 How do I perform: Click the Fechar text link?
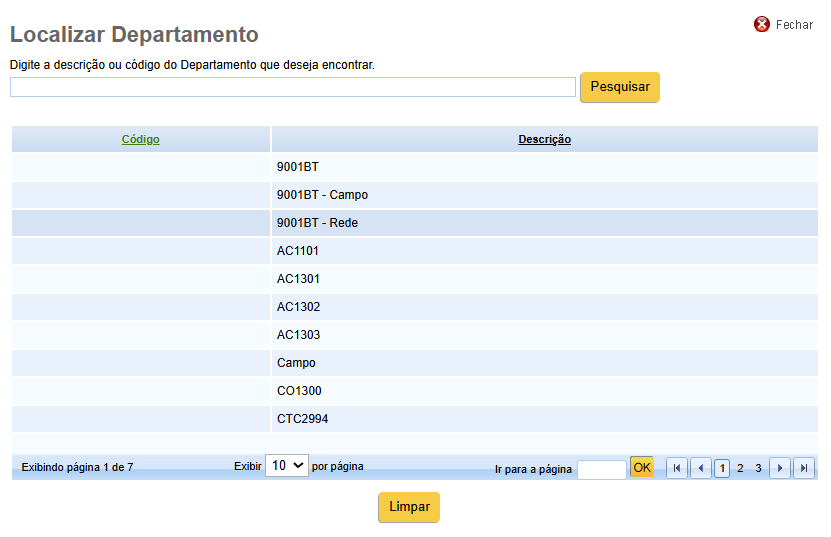pos(794,25)
